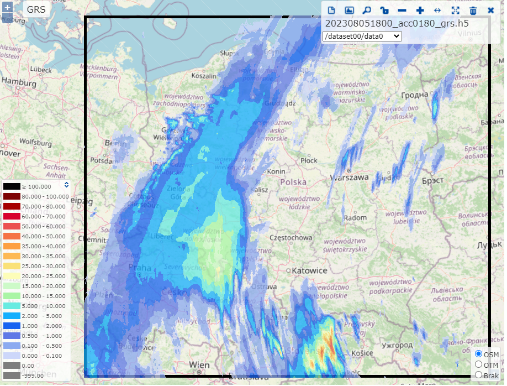Select the magnifier search icon
This screenshot has width=507, height=386.
[x=367, y=10]
